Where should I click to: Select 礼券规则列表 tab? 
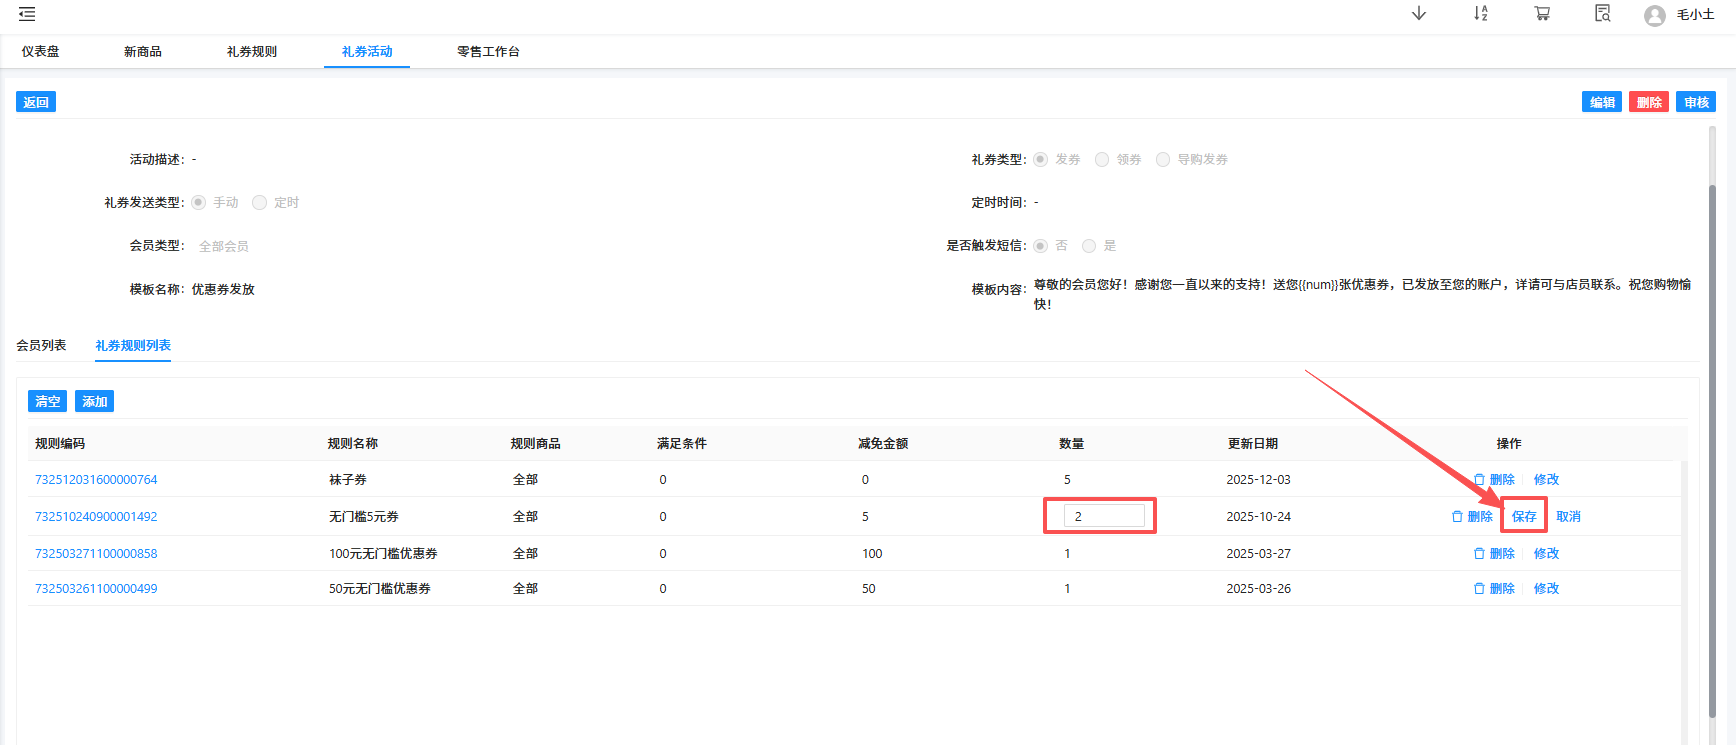(x=133, y=345)
